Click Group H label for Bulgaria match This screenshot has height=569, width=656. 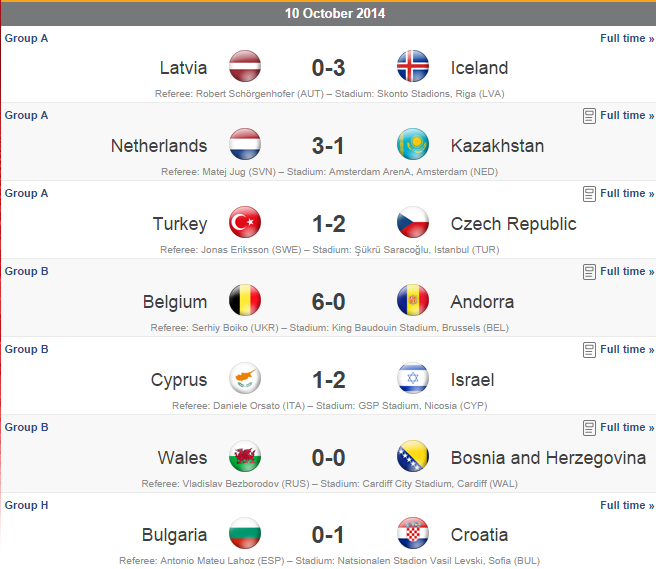tap(27, 506)
